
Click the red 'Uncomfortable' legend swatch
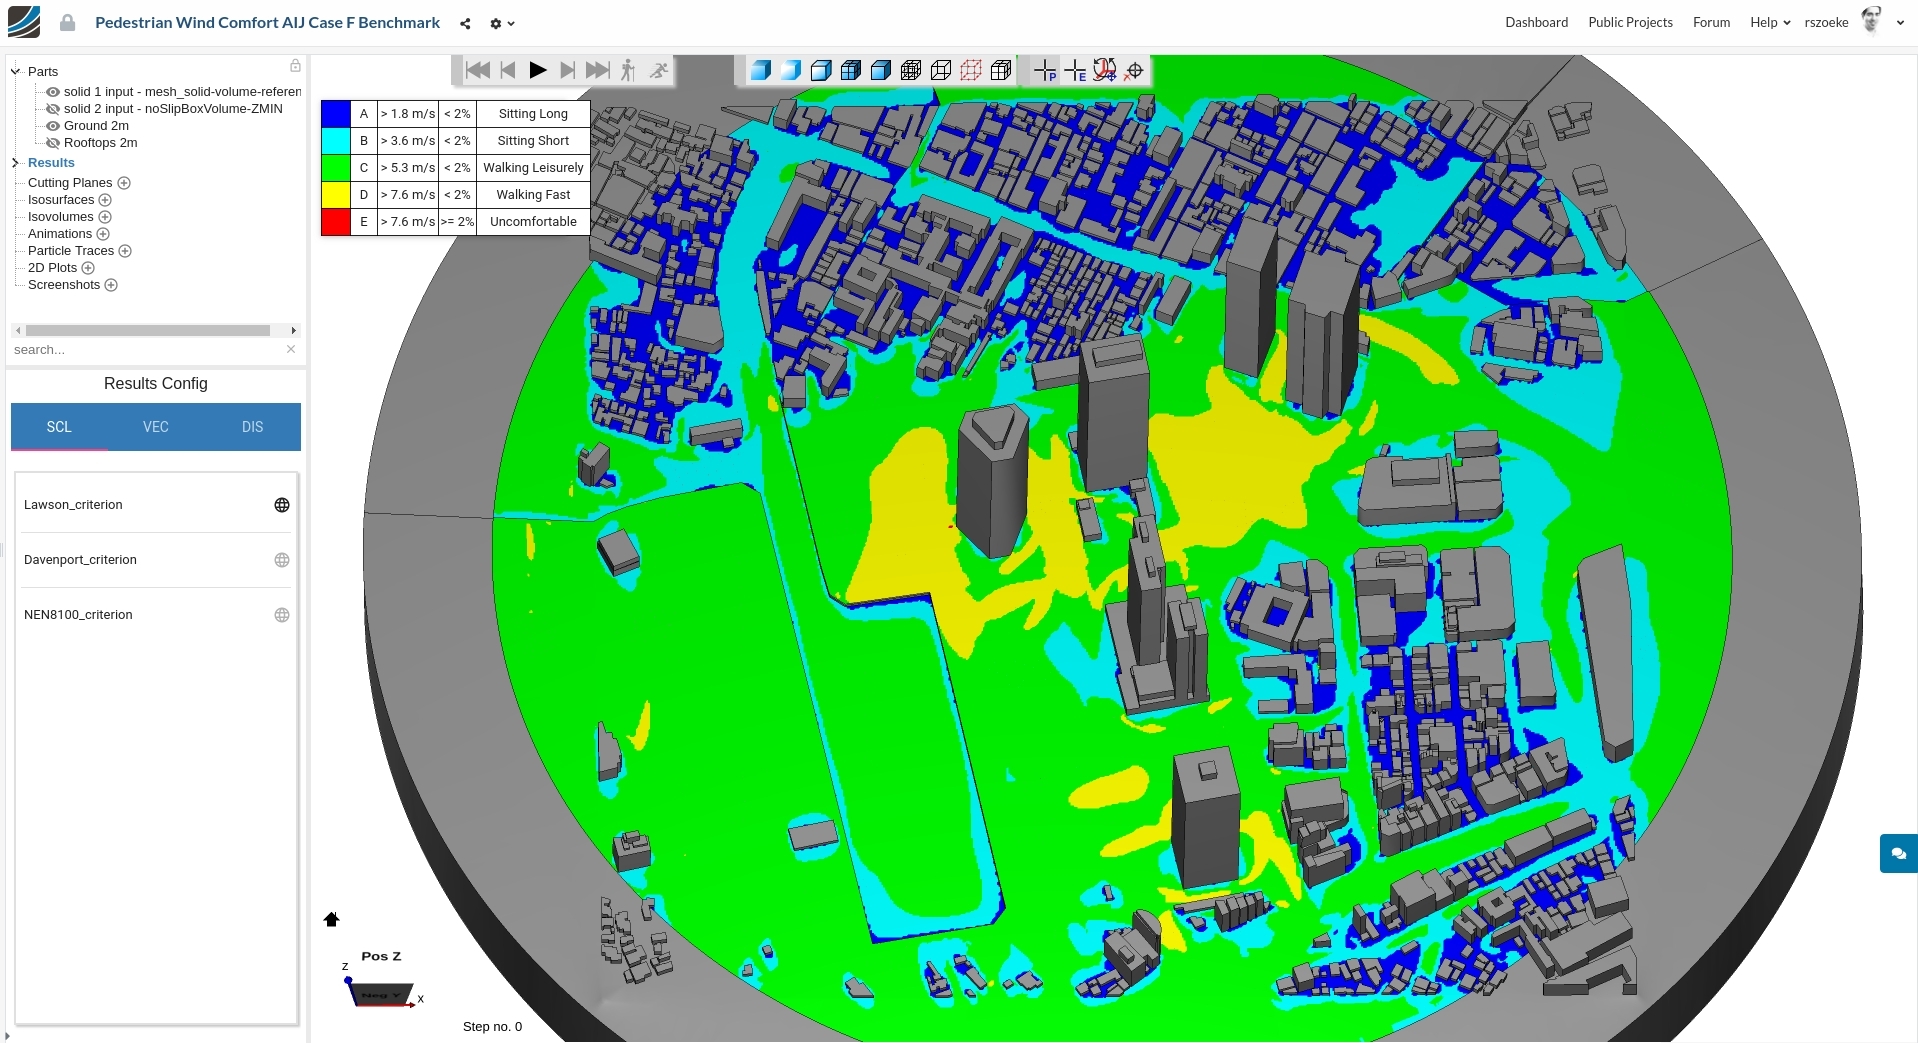tap(336, 221)
